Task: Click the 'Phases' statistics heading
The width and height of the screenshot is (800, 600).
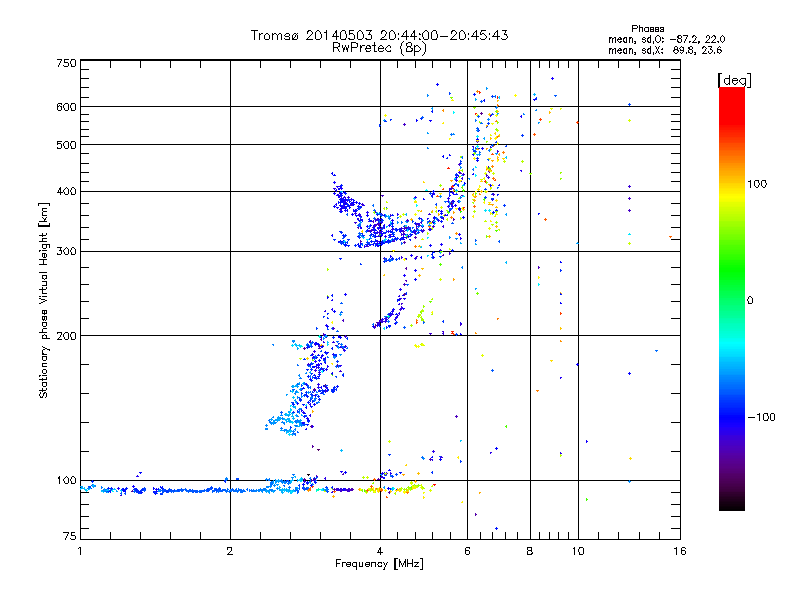Action: [647, 29]
